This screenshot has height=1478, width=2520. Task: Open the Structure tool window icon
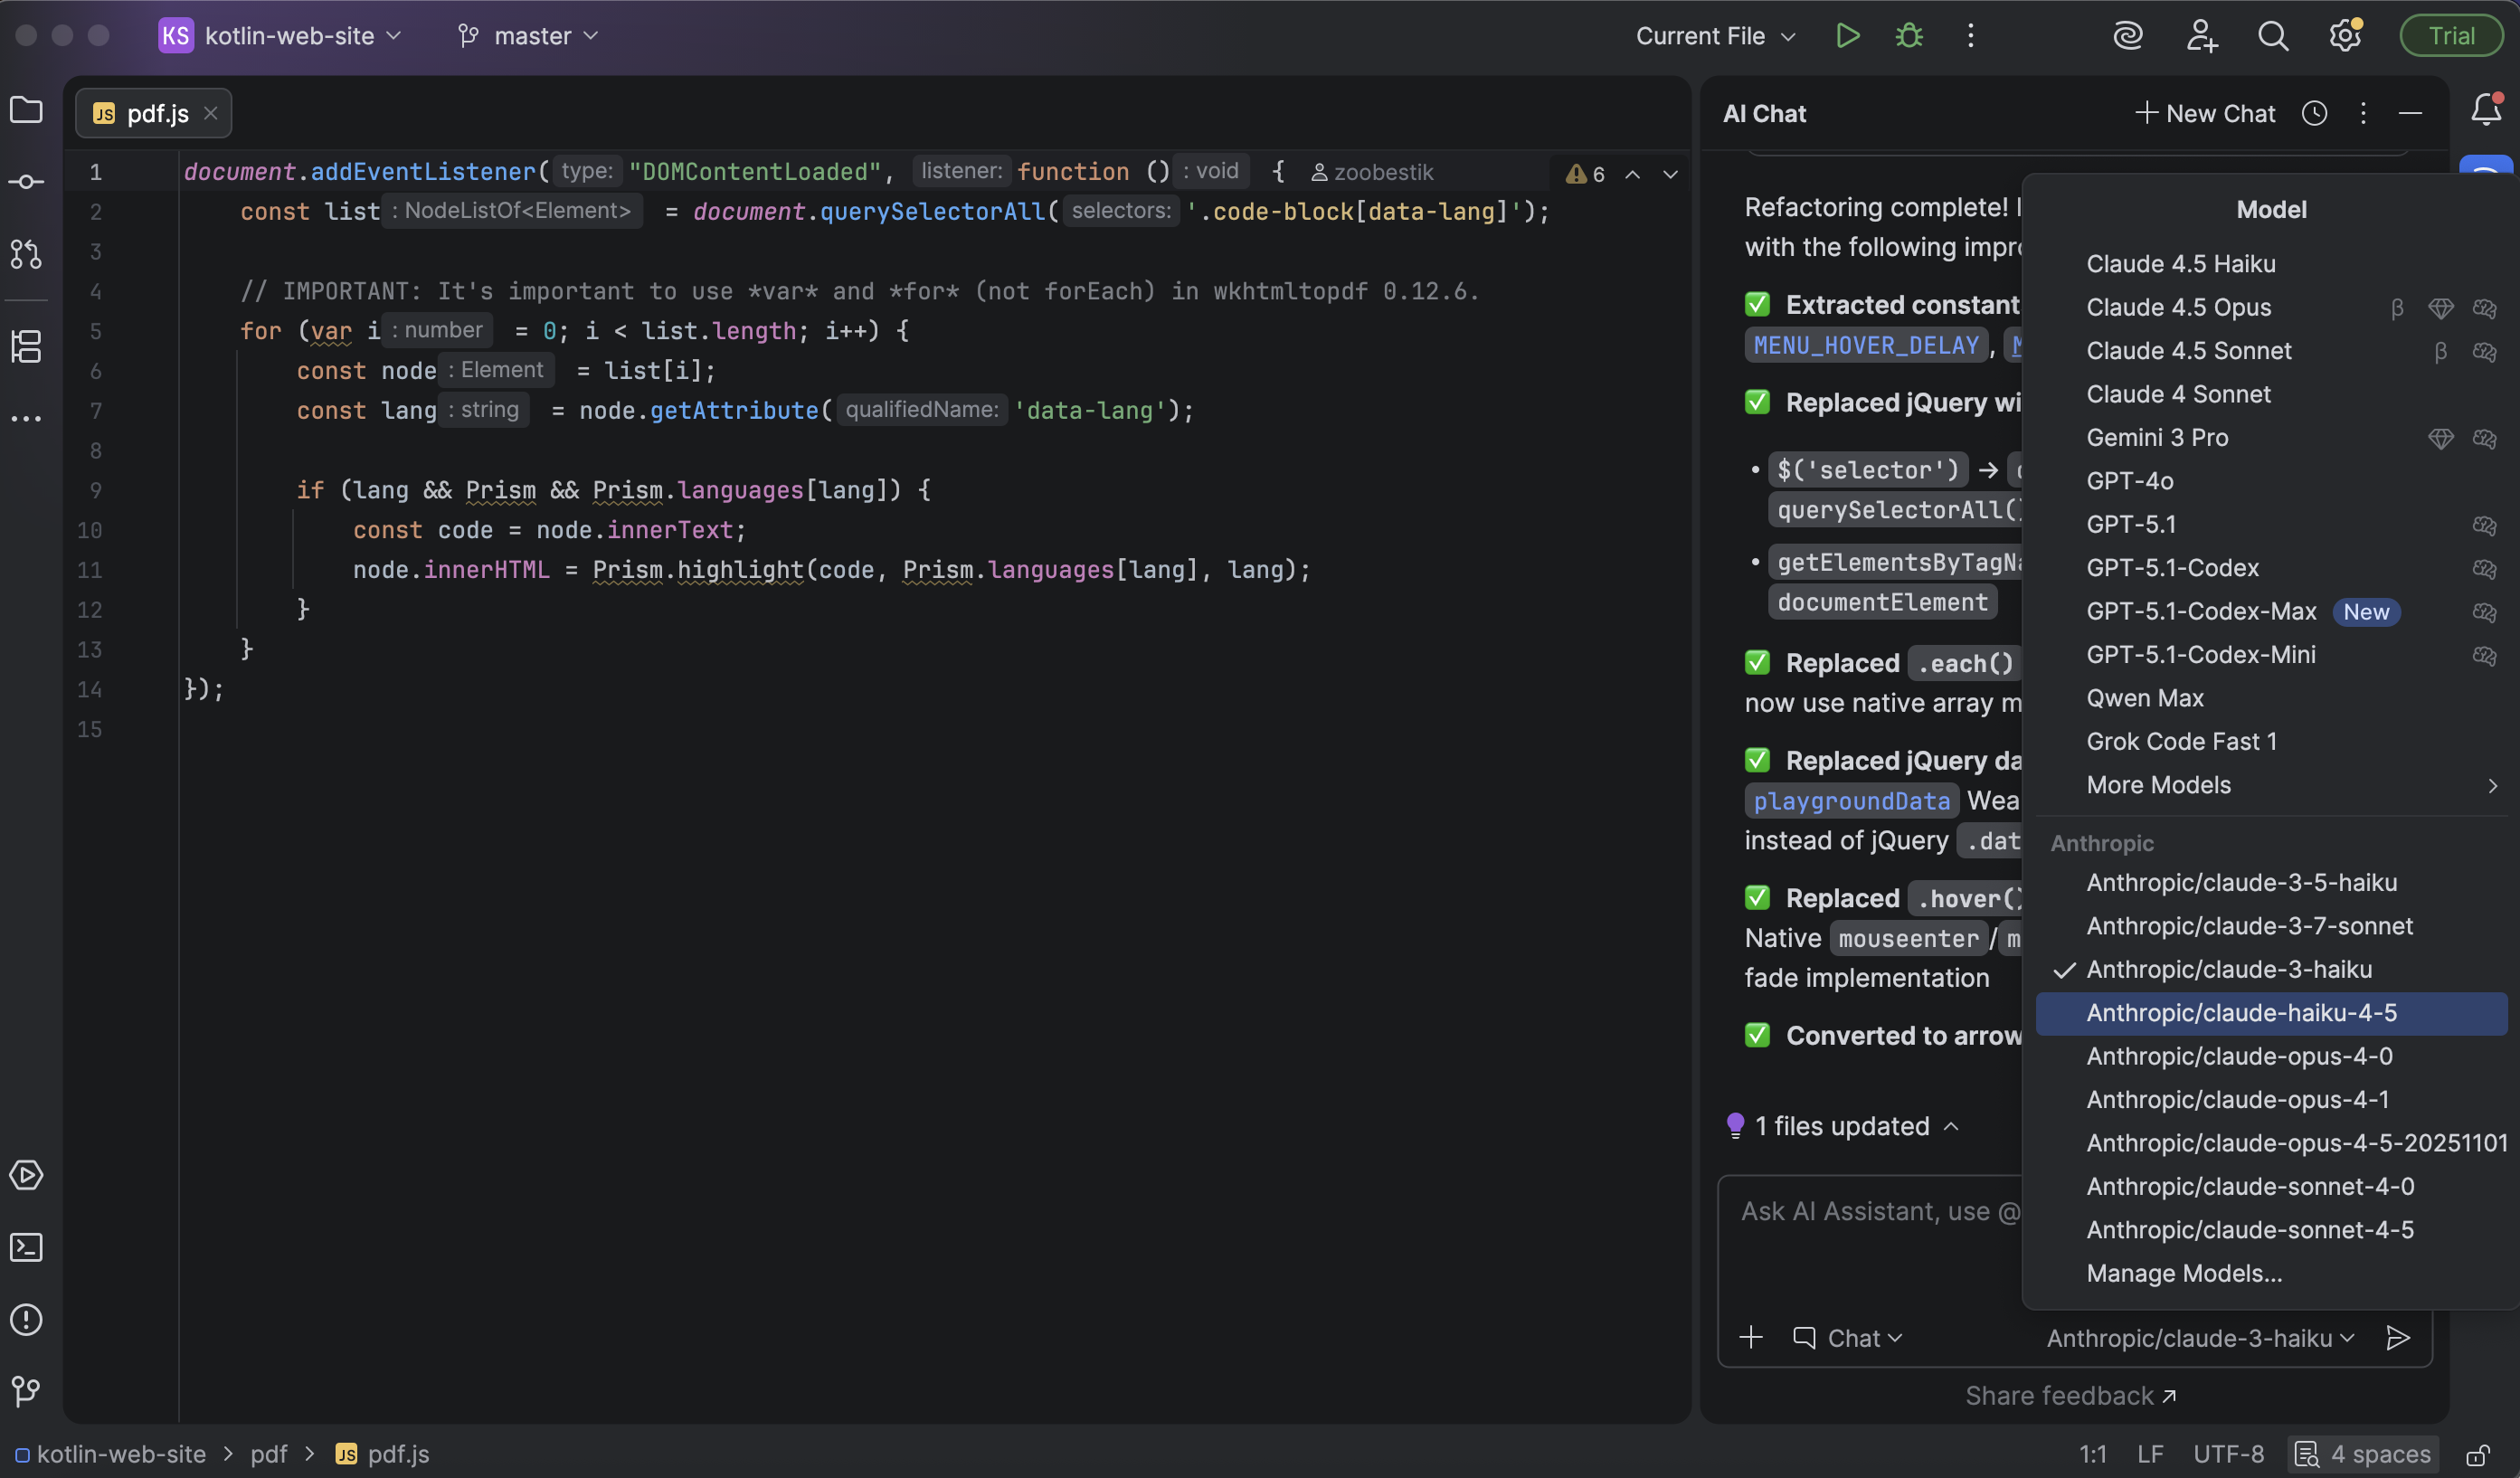tap(26, 346)
